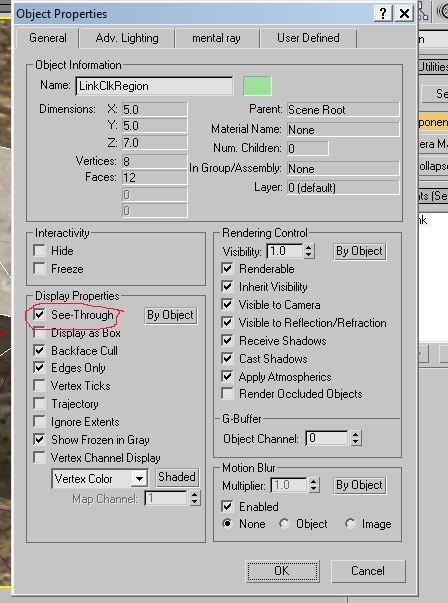Click OK to confirm properties
Screen dimensions: 448x603
pyautogui.click(x=282, y=571)
